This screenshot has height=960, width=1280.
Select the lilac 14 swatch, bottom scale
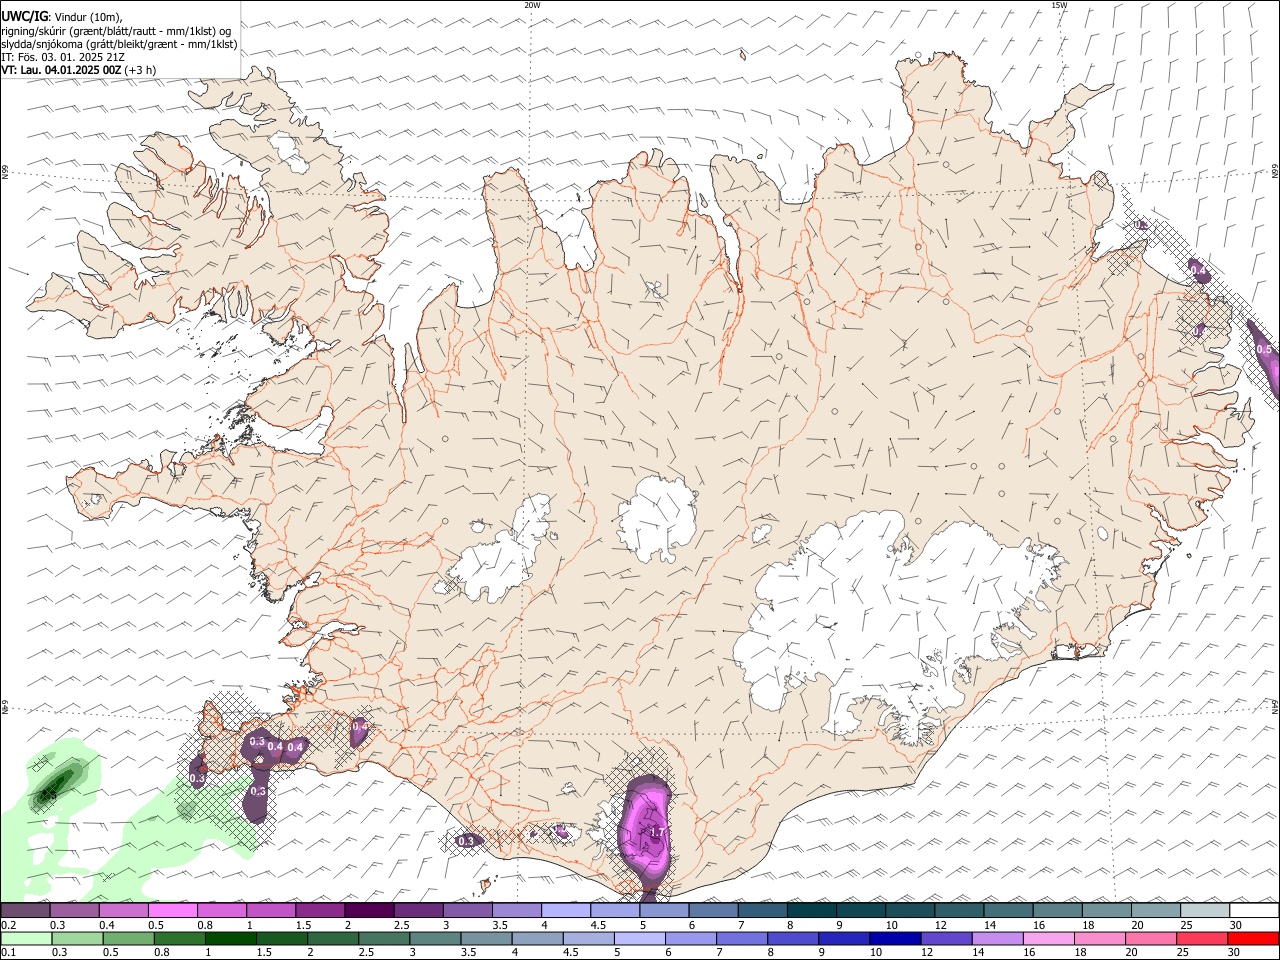click(x=996, y=938)
